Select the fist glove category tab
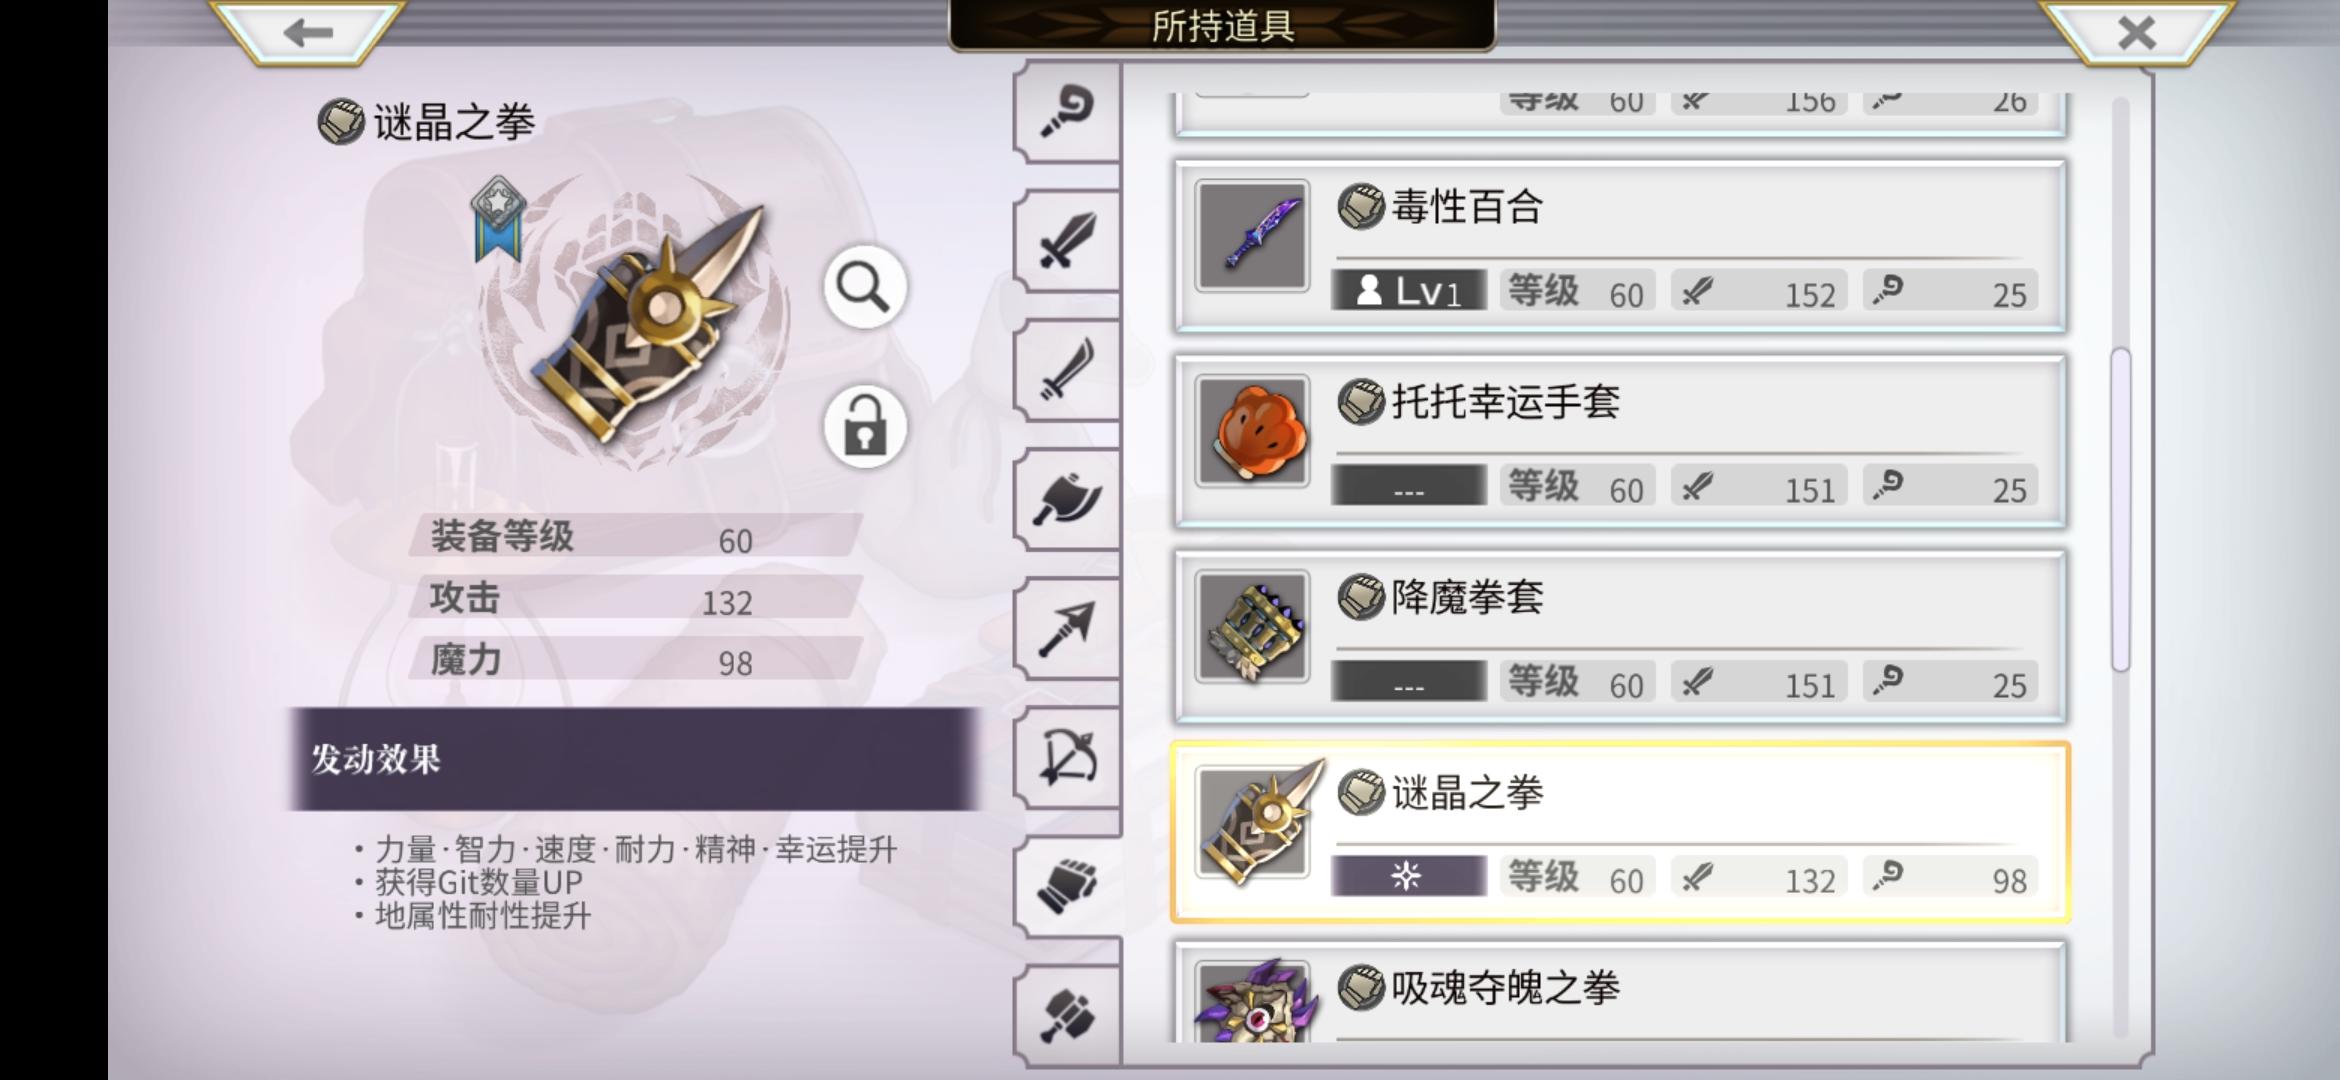The width and height of the screenshot is (2340, 1080). 1067,886
